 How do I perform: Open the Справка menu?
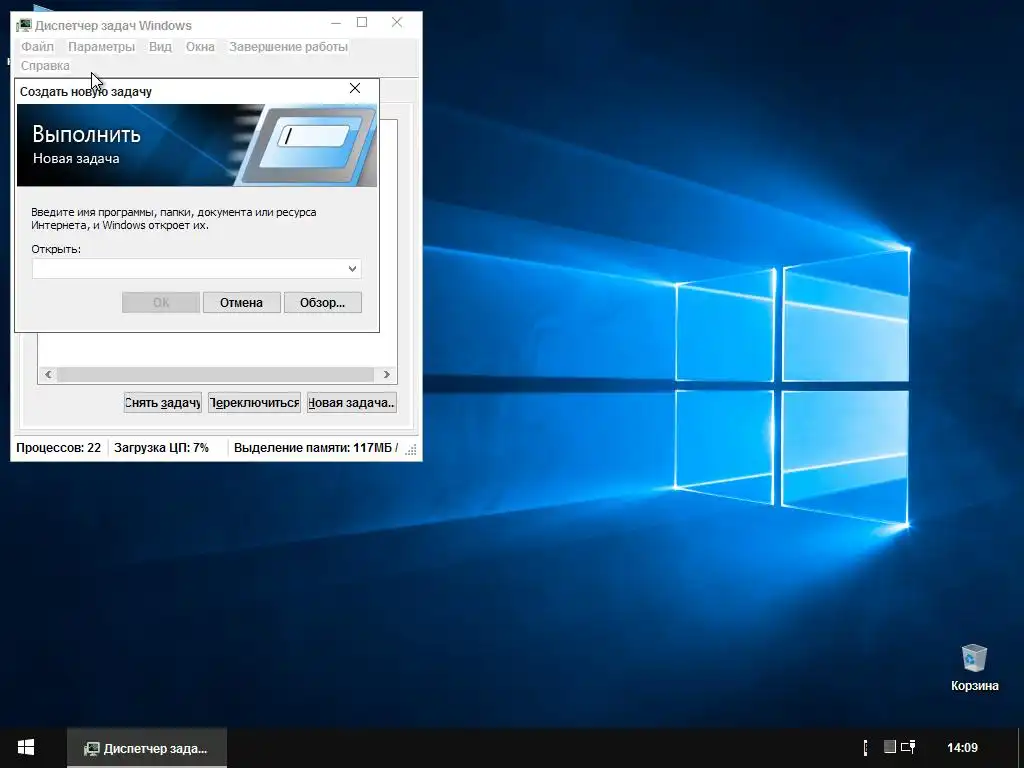(x=45, y=66)
